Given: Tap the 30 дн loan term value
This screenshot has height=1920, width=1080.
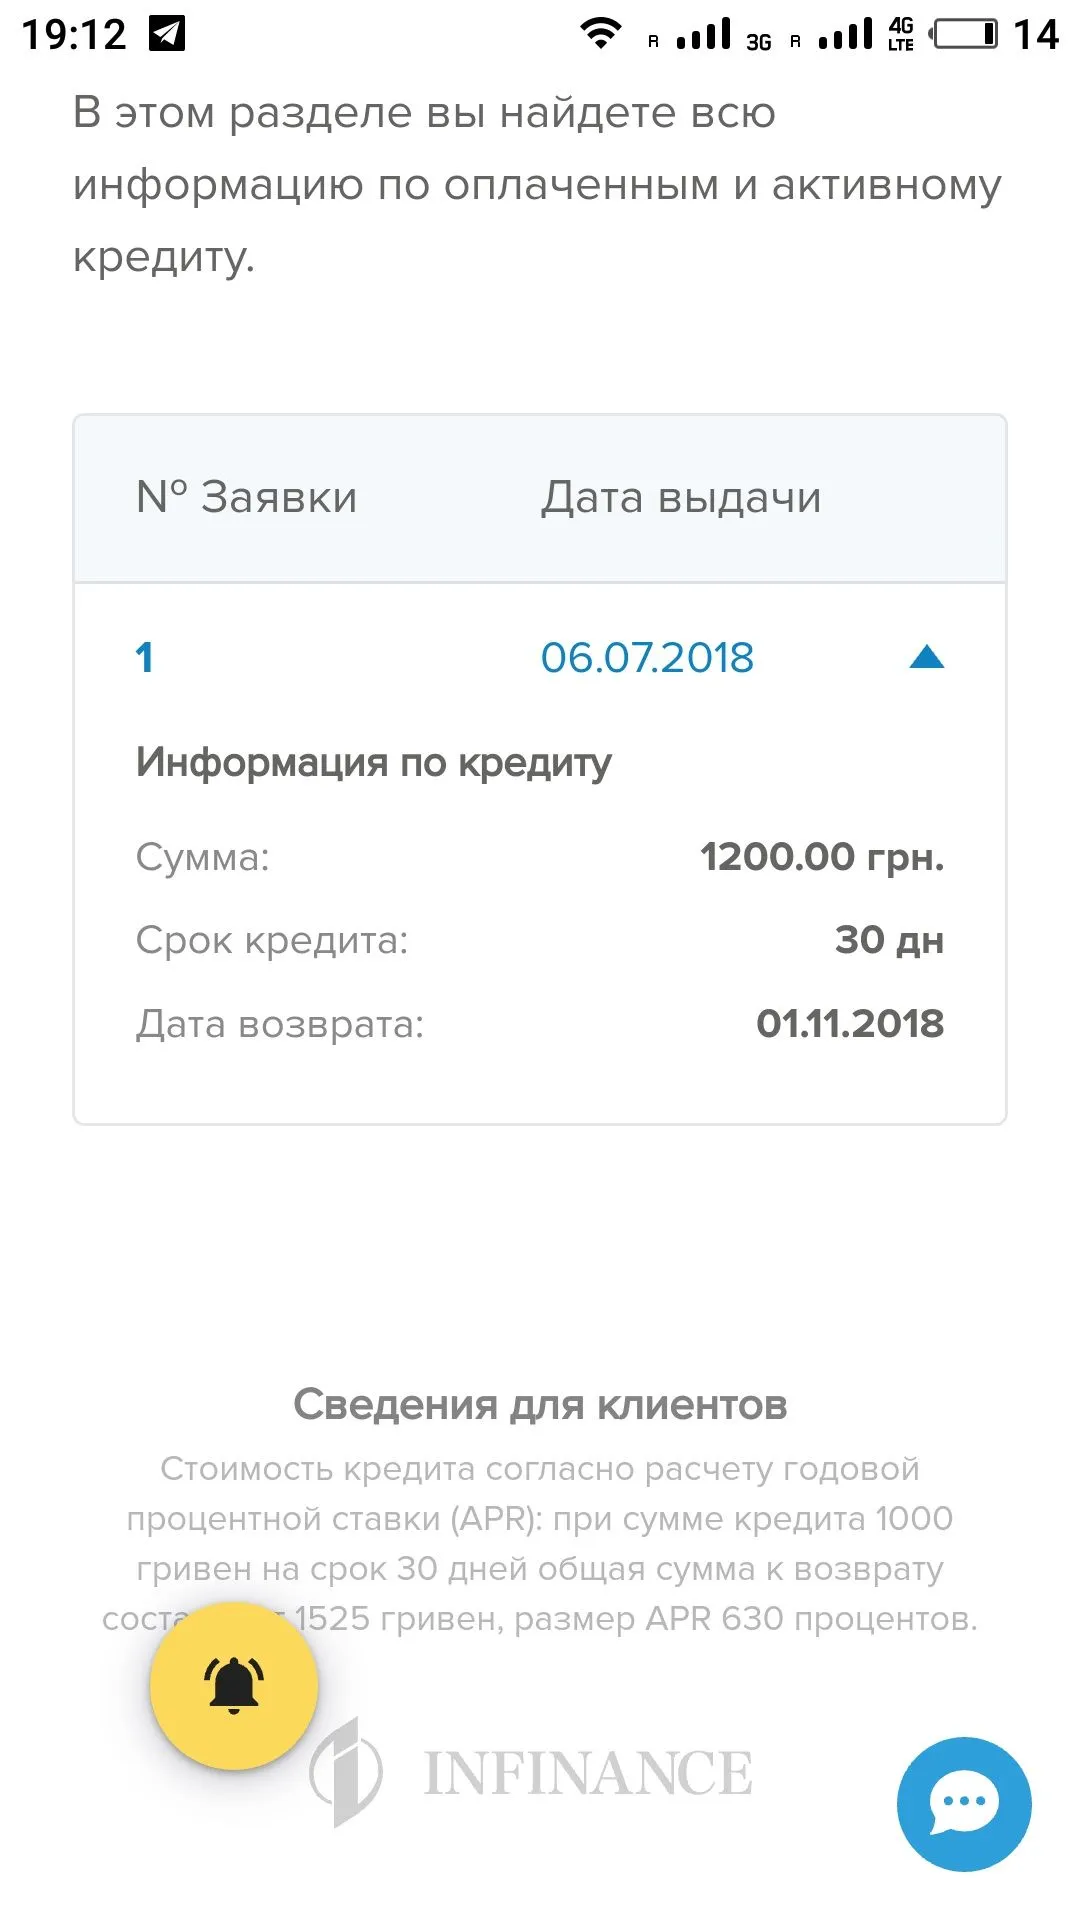Looking at the screenshot, I should coord(888,940).
